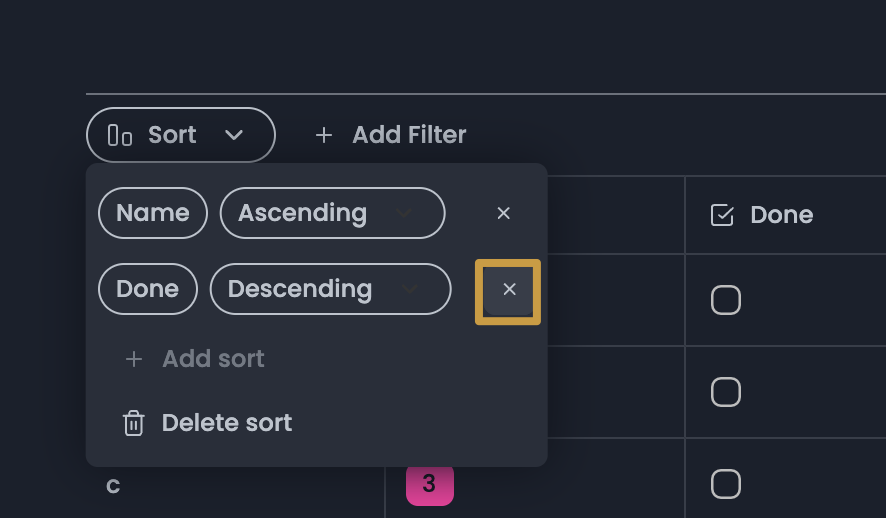Check the second row Done checkbox
886x518 pixels.
click(x=726, y=392)
